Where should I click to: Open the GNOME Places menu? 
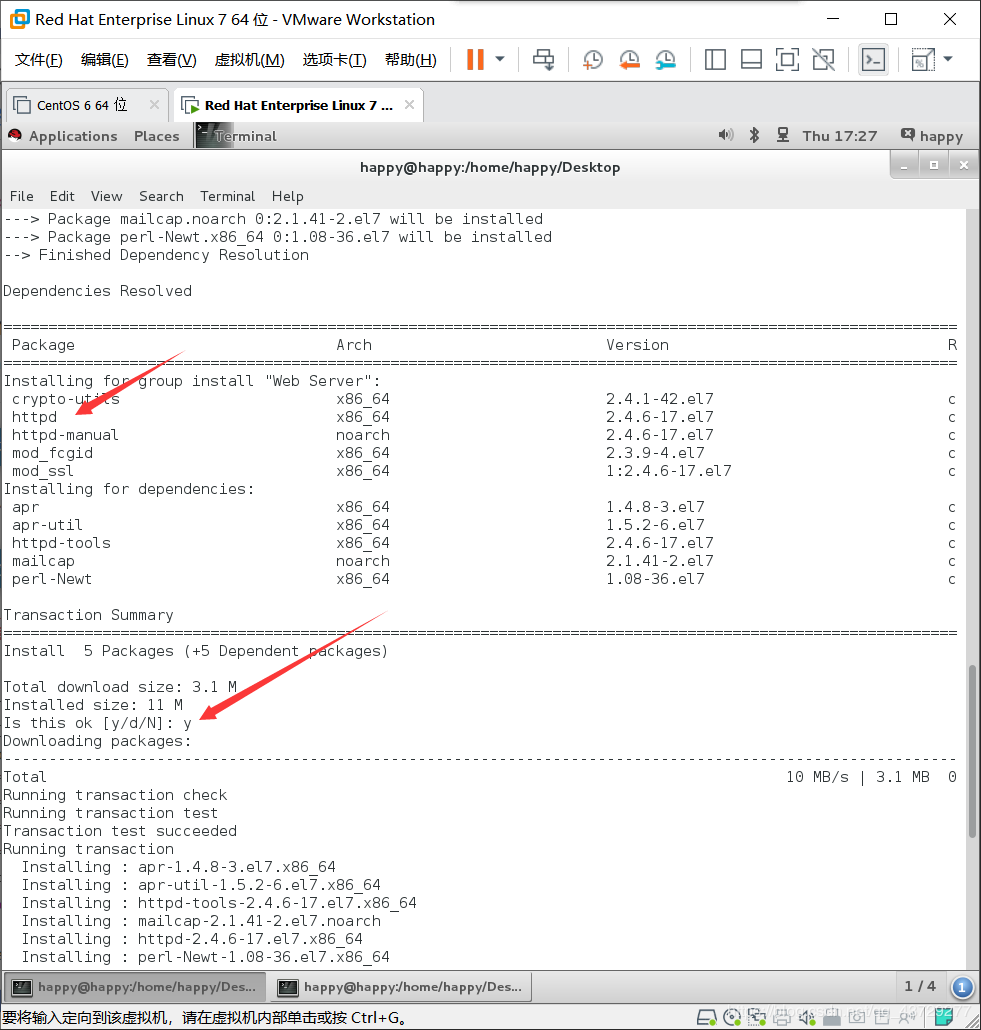click(156, 136)
